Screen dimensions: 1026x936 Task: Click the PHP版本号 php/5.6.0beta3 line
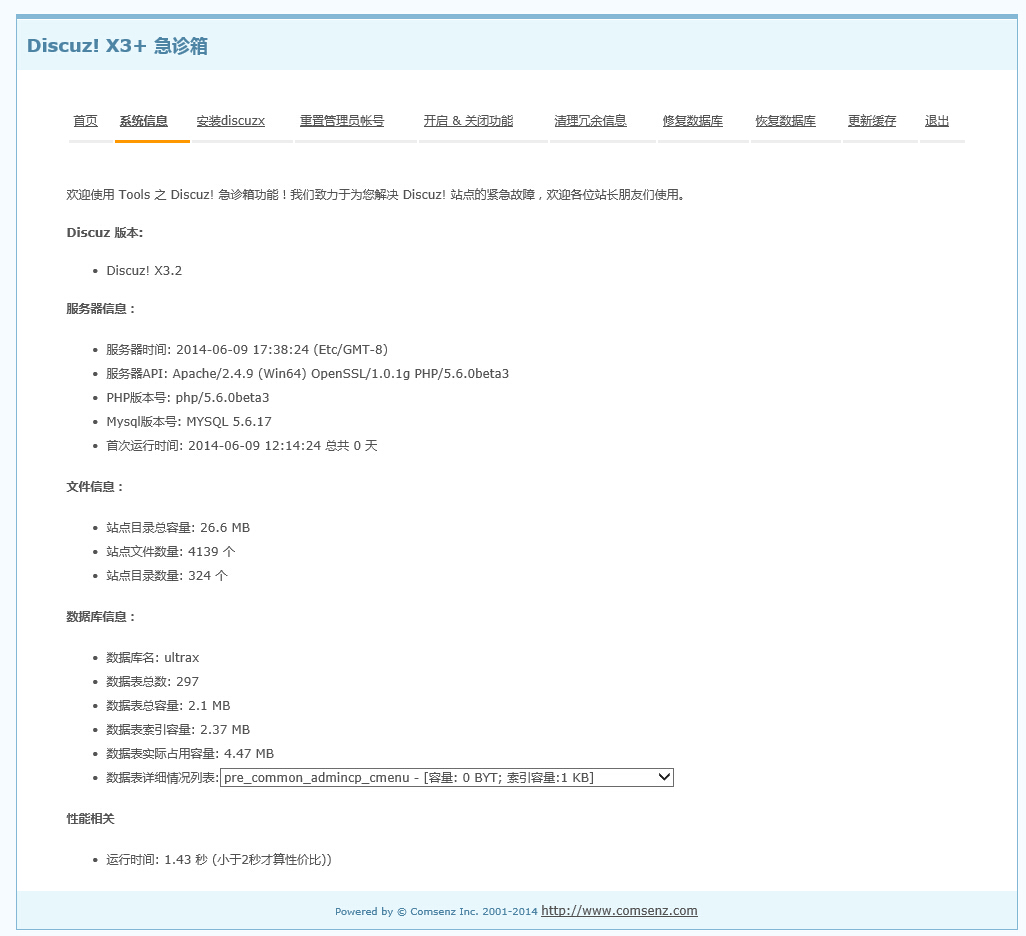[x=188, y=398]
